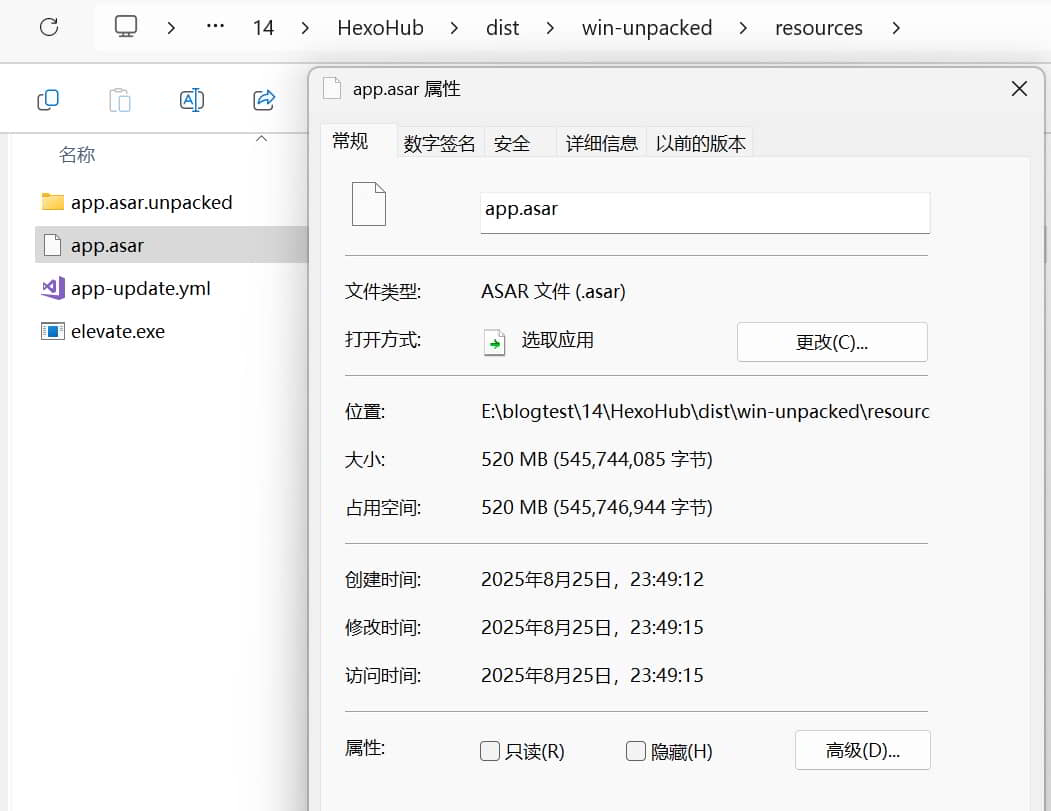Click the Share icon in toolbar

(264, 99)
